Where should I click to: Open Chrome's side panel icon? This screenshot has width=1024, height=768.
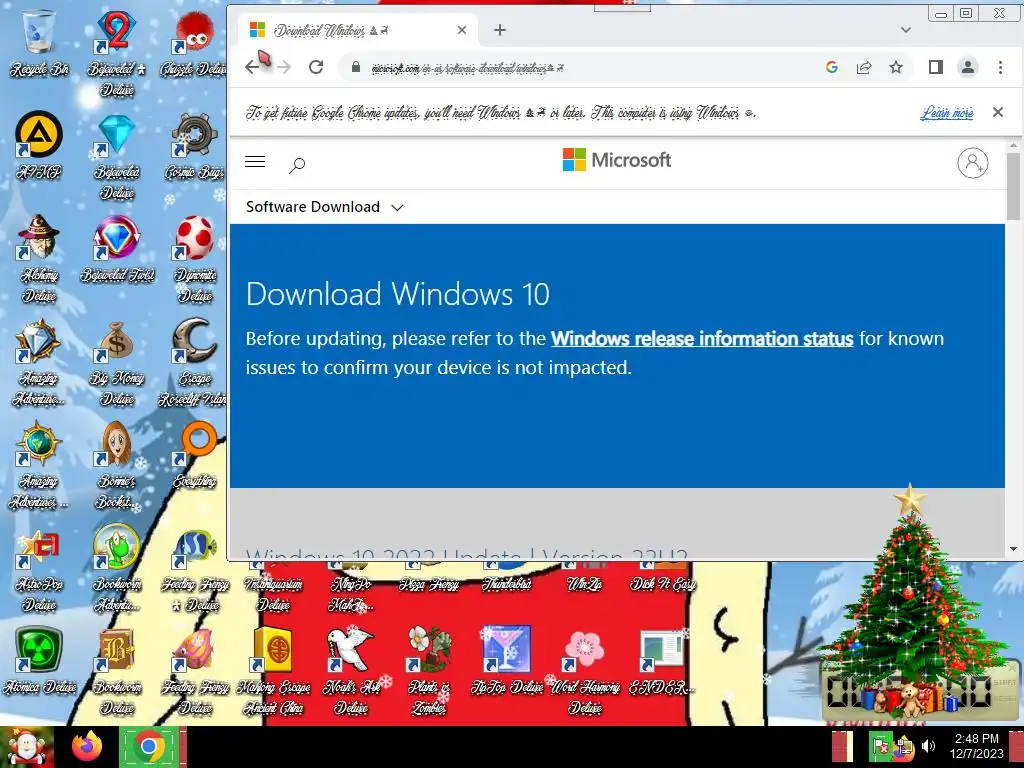pyautogui.click(x=935, y=67)
